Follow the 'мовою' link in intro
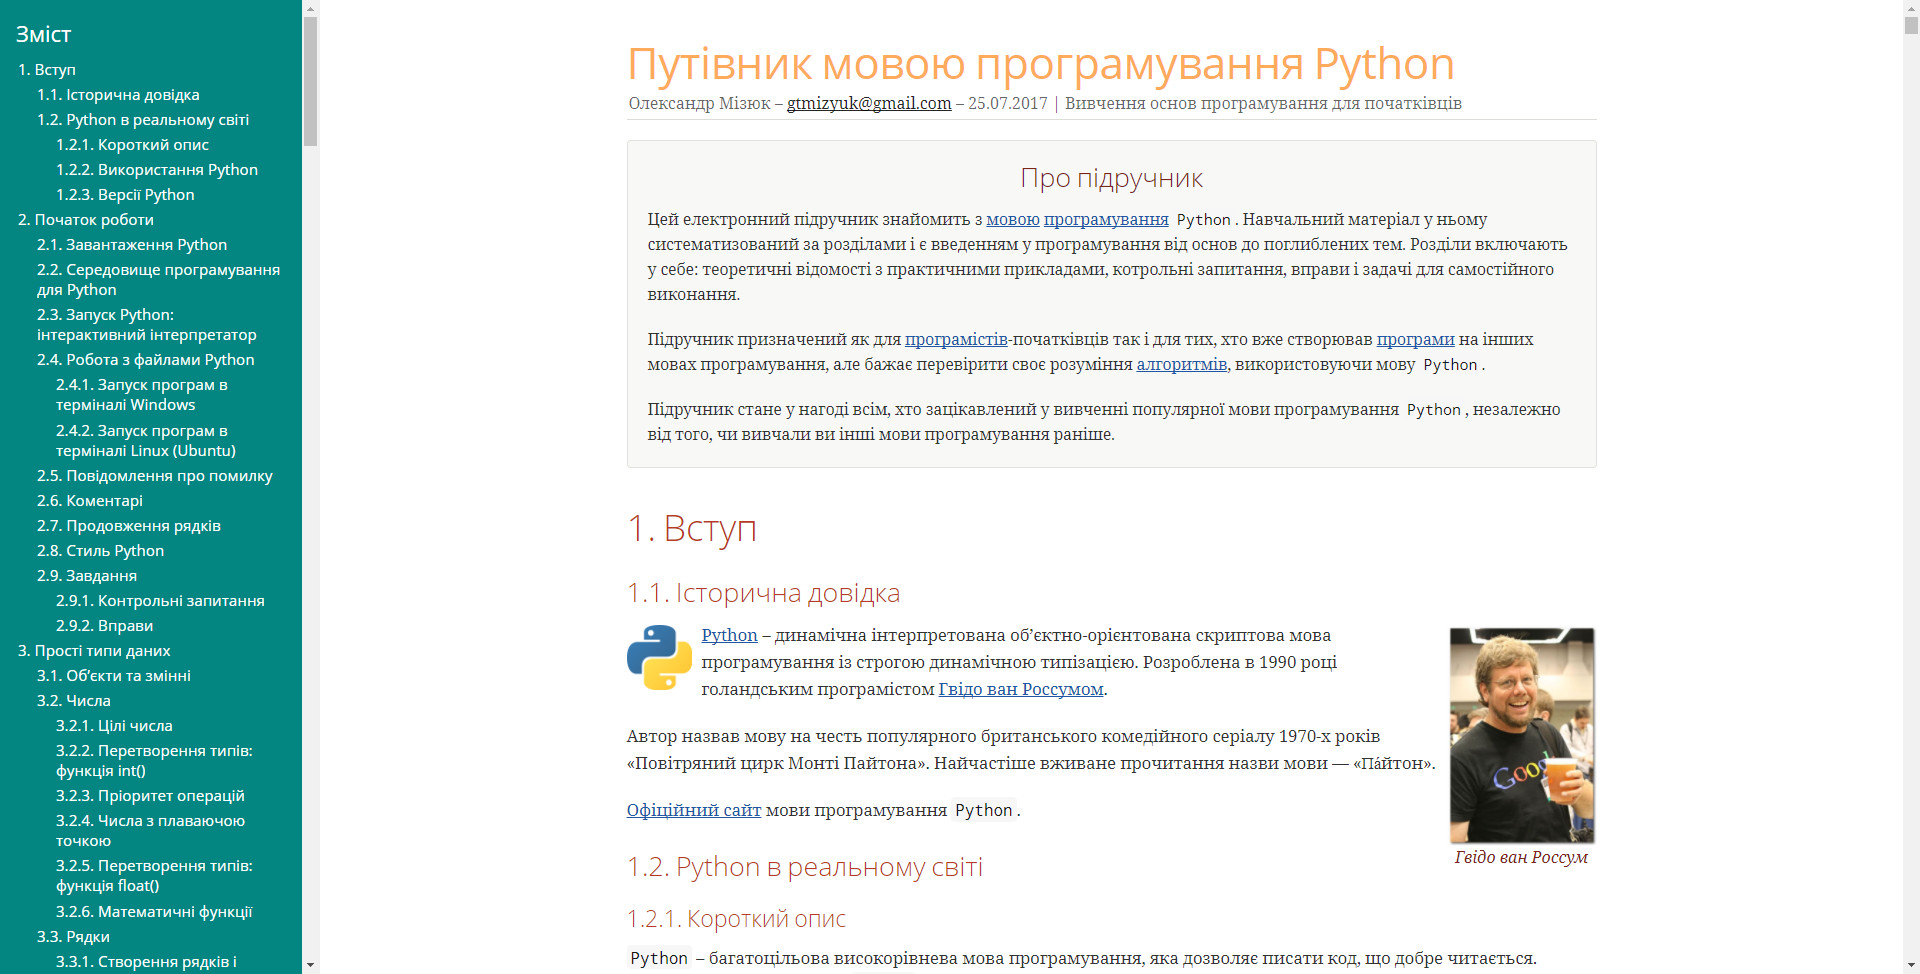The width and height of the screenshot is (1920, 974). pyautogui.click(x=1013, y=219)
